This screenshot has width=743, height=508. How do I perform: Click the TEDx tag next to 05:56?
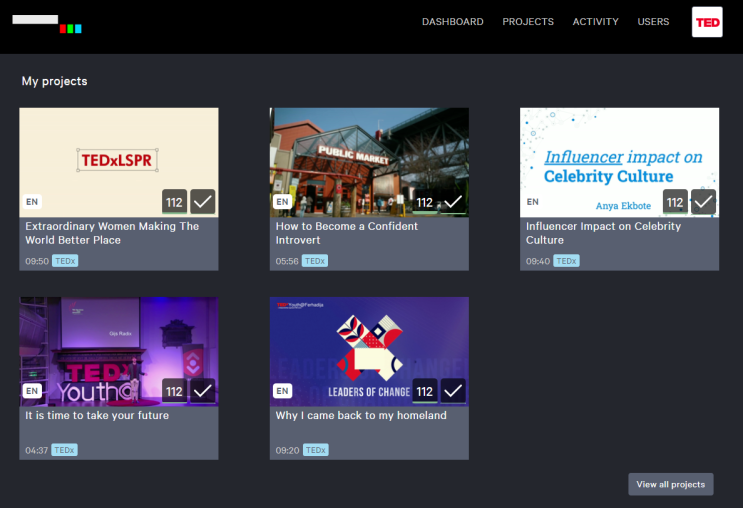(315, 261)
